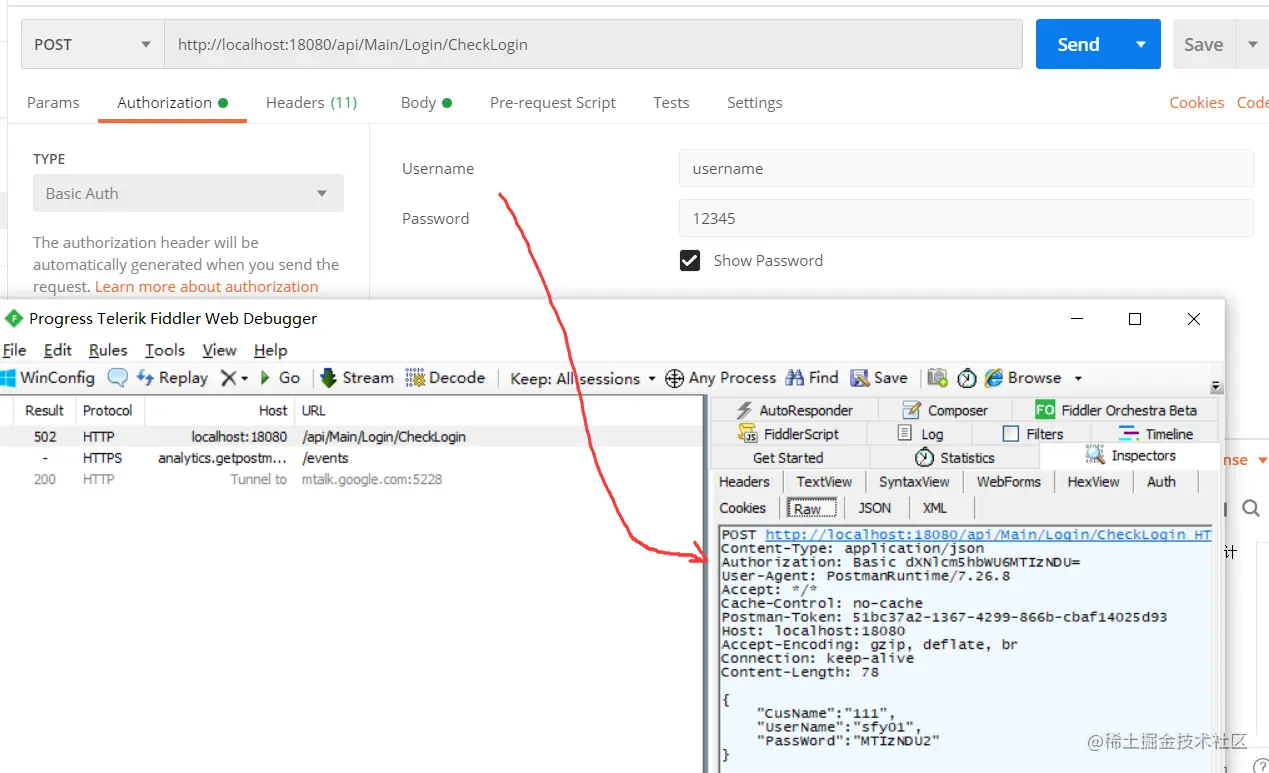The height and width of the screenshot is (773, 1269).
Task: Click the Any Process target icon
Action: click(x=675, y=378)
